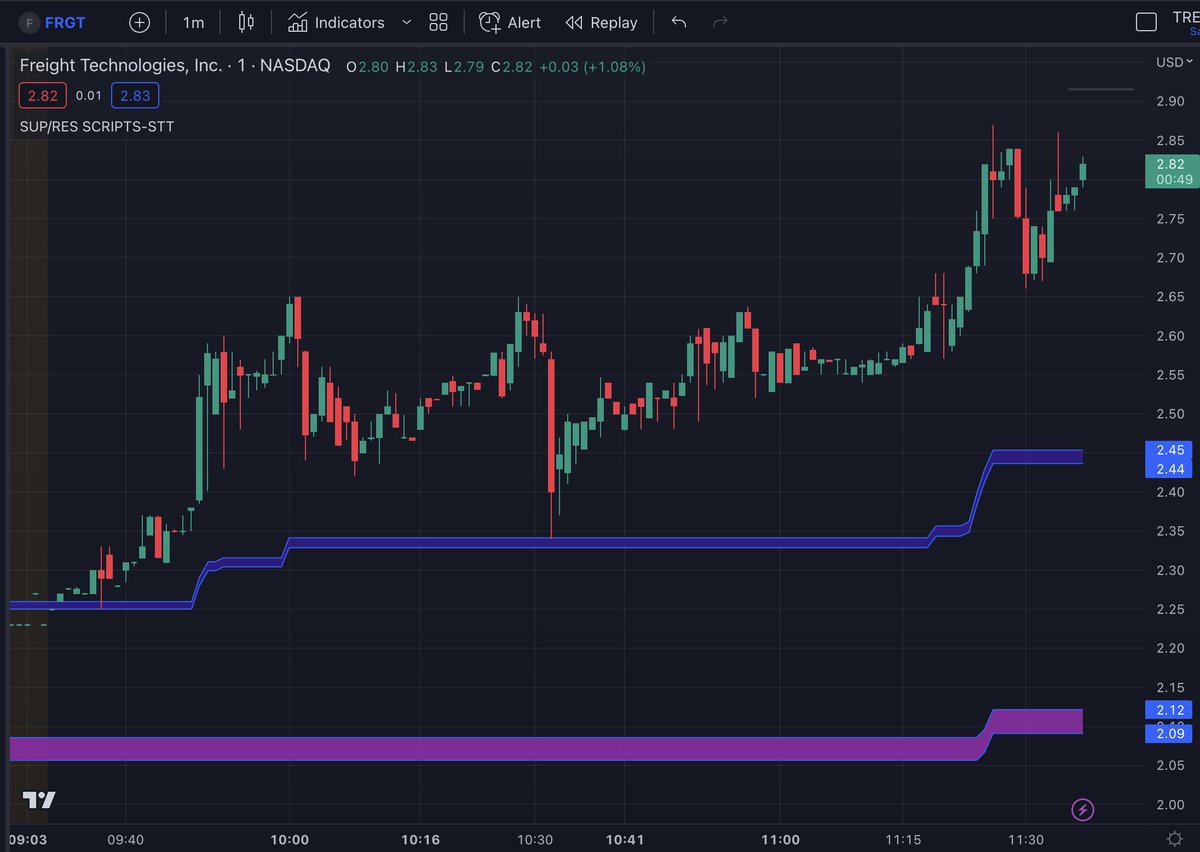Open chart settings gear at bottom right

[x=1175, y=838]
